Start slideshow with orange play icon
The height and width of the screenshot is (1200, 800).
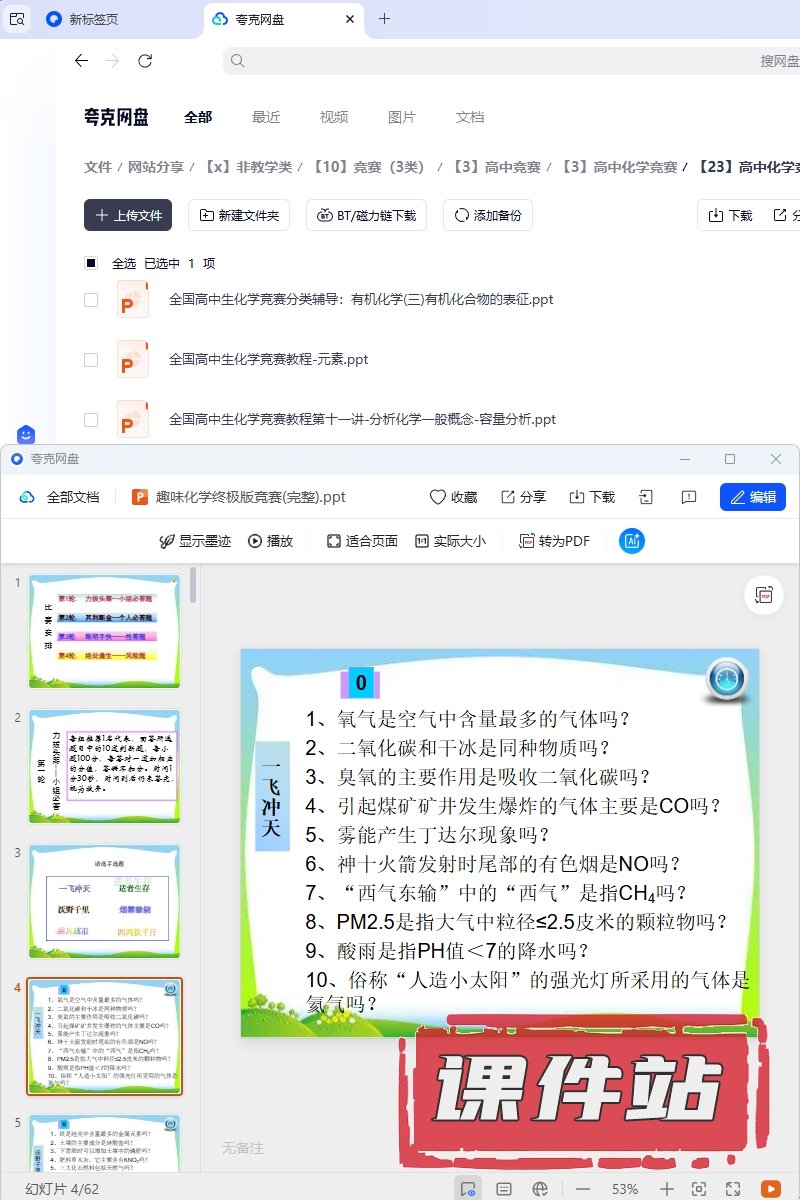[770, 1189]
